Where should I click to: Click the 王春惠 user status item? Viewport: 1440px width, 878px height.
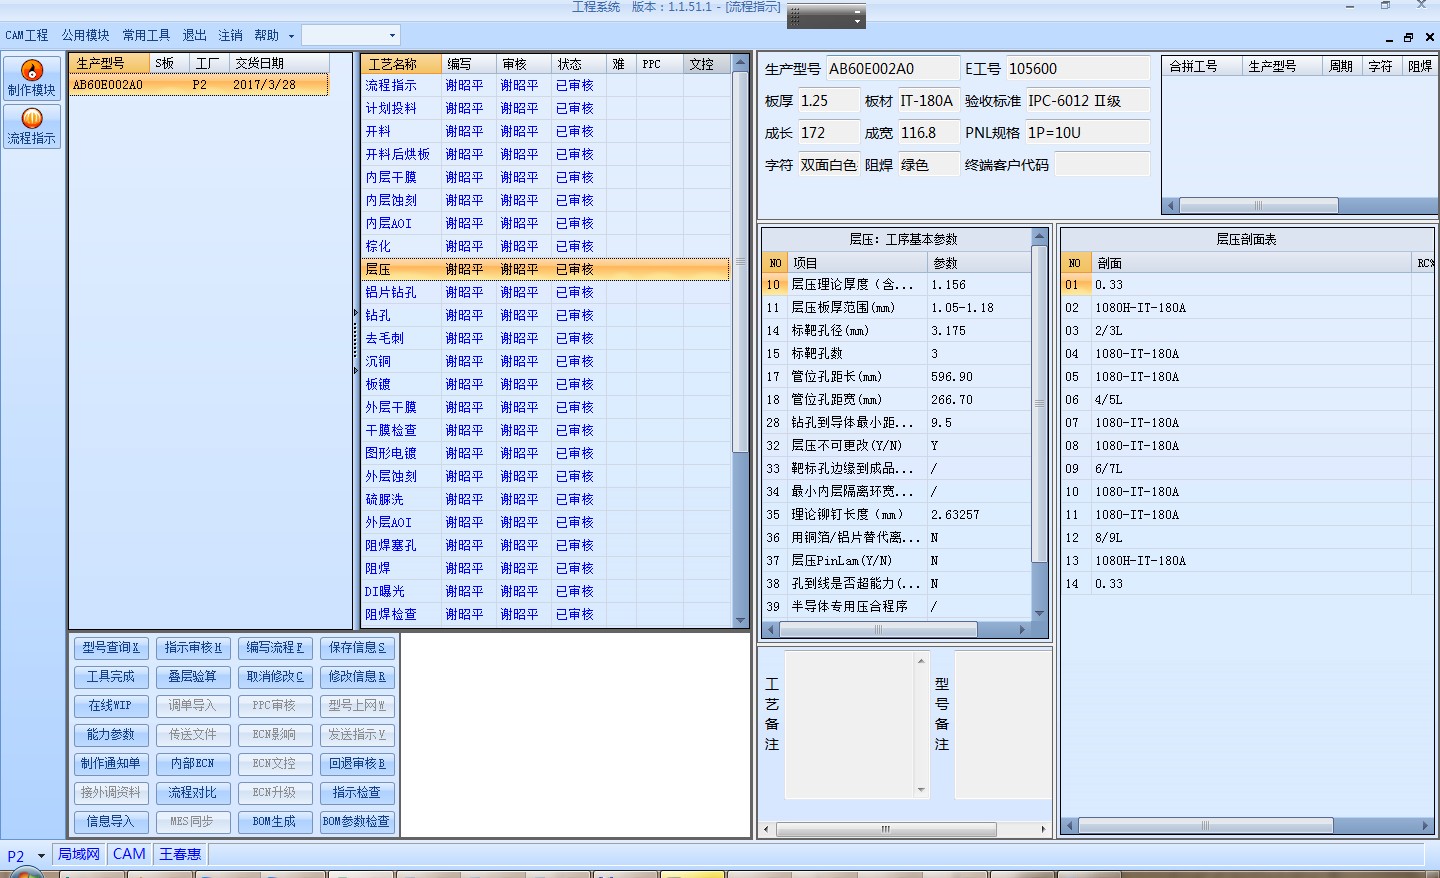[180, 855]
